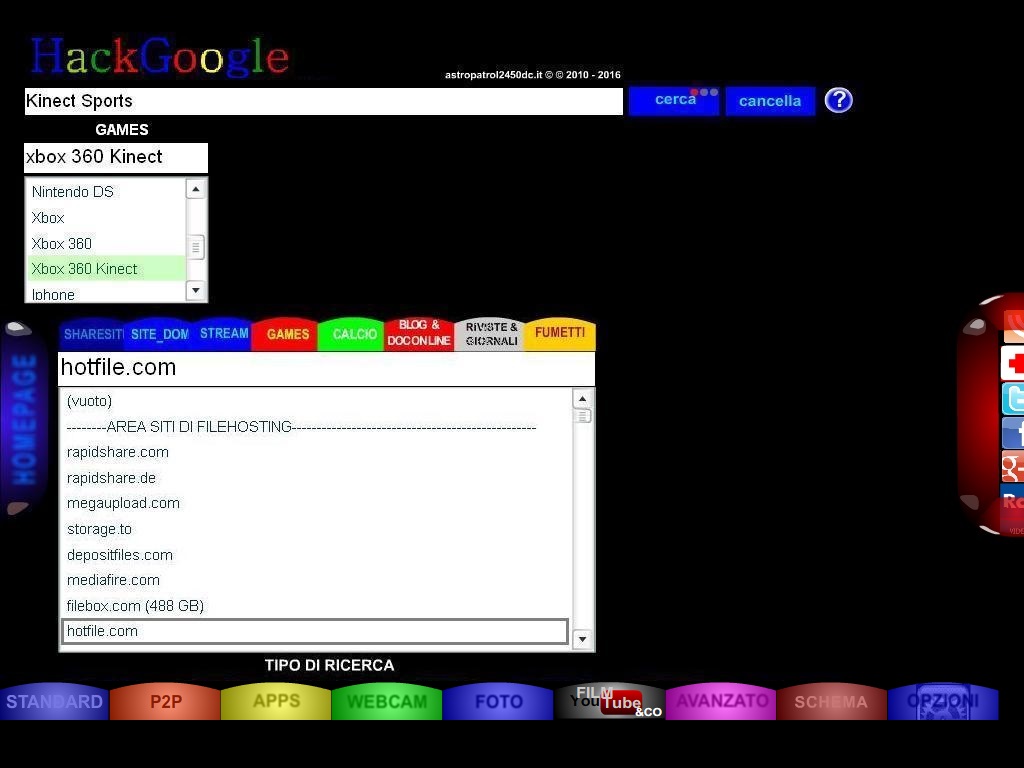
Task: Select hotfile.com in the site list
Action: pos(315,632)
